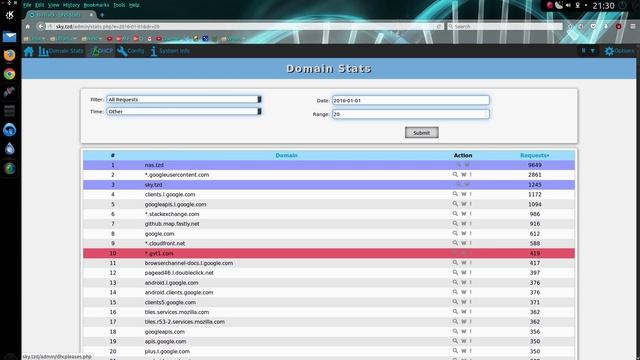Click the search icon for github.map.fastly.net
This screenshot has width=640, height=360.
click(455, 223)
